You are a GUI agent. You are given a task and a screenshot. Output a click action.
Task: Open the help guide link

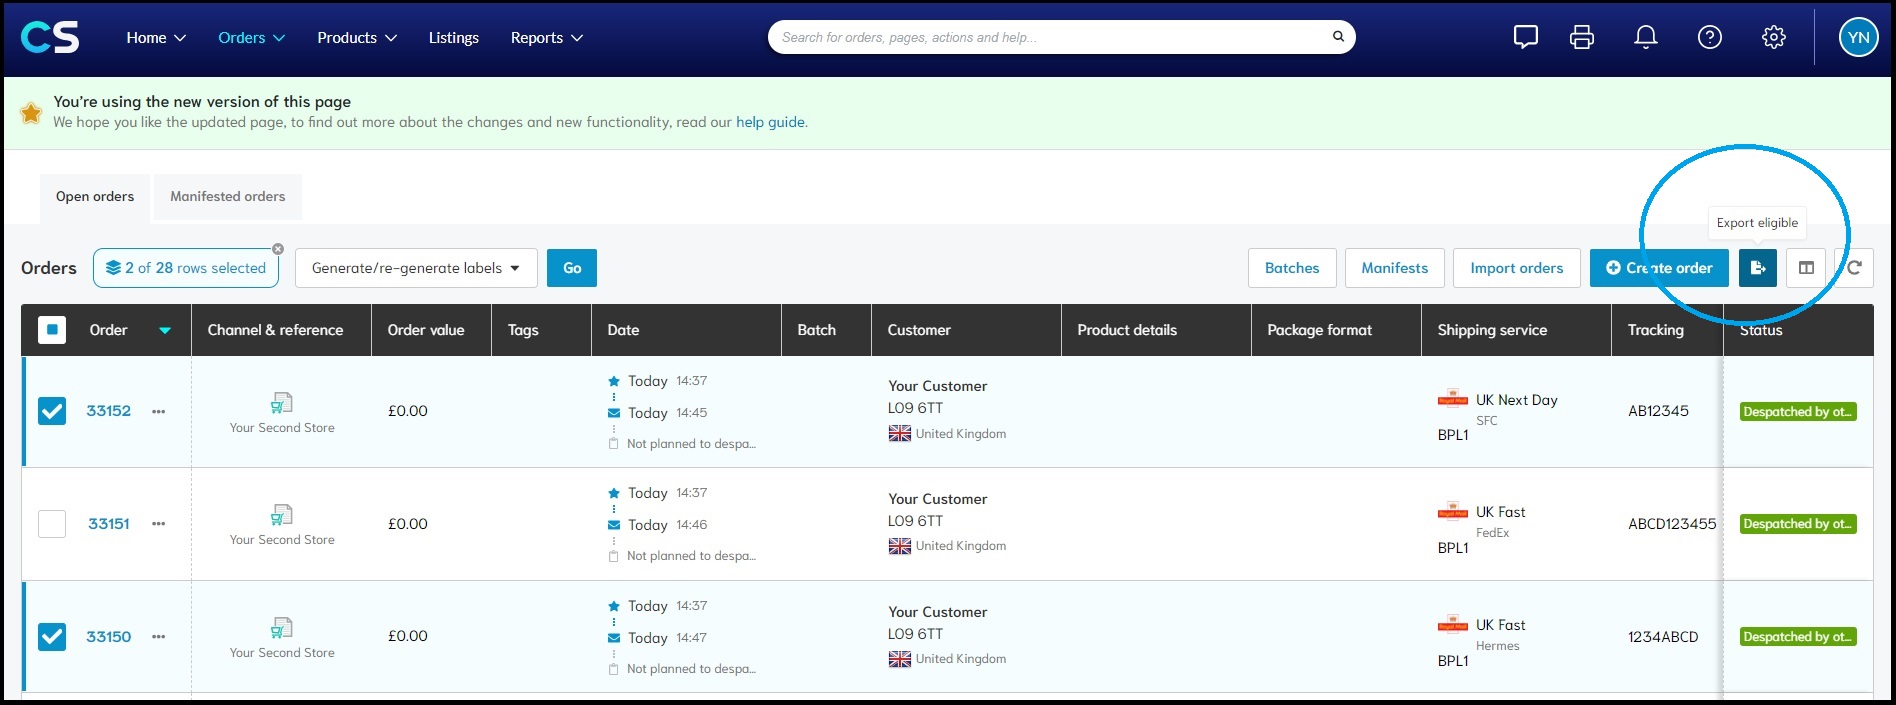coord(770,122)
